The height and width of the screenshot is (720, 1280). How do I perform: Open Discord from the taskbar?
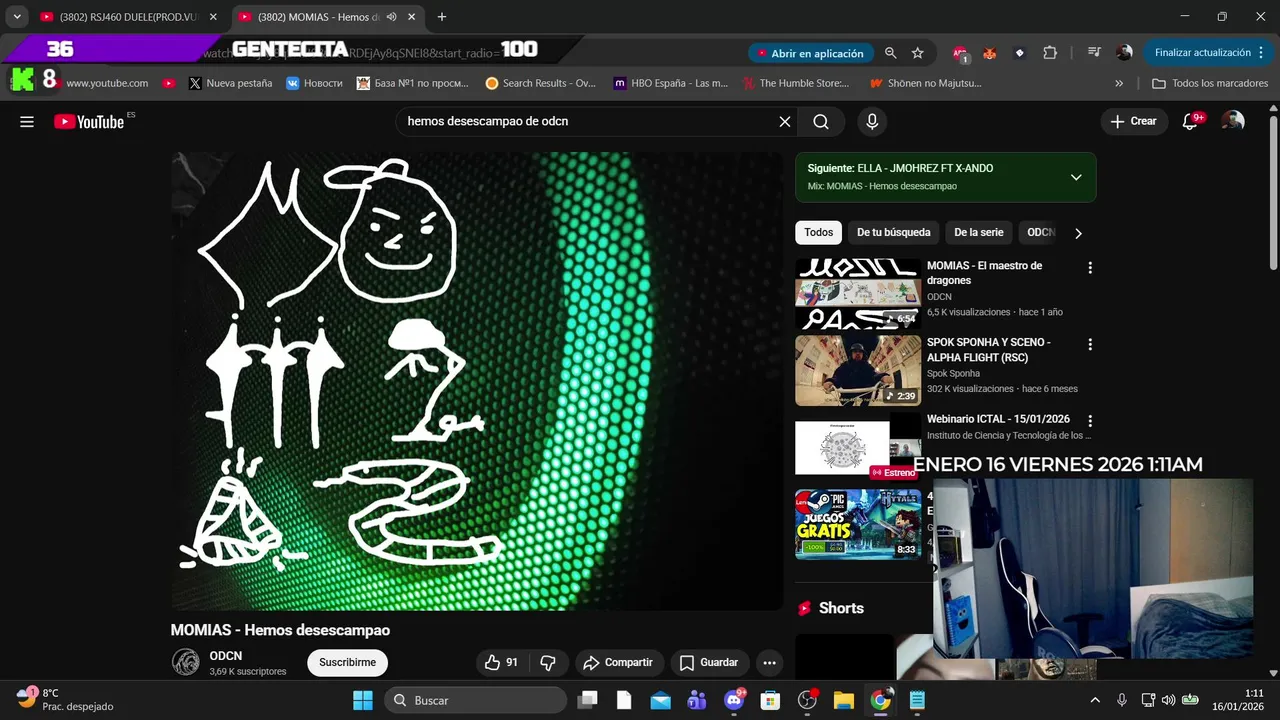click(734, 700)
